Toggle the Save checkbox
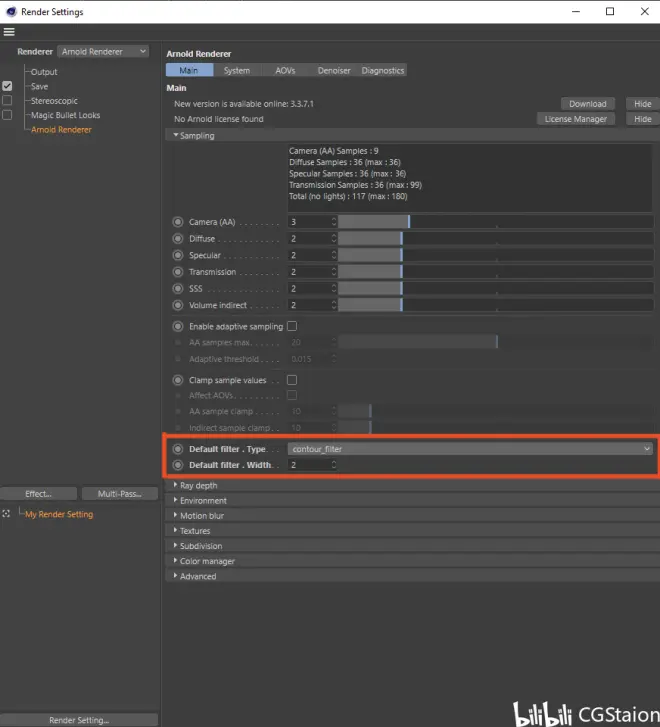The image size is (660, 727). click(7, 86)
